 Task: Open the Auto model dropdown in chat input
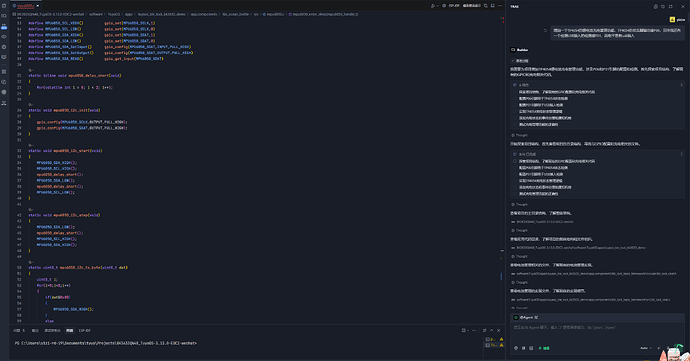pyautogui.click(x=646, y=348)
